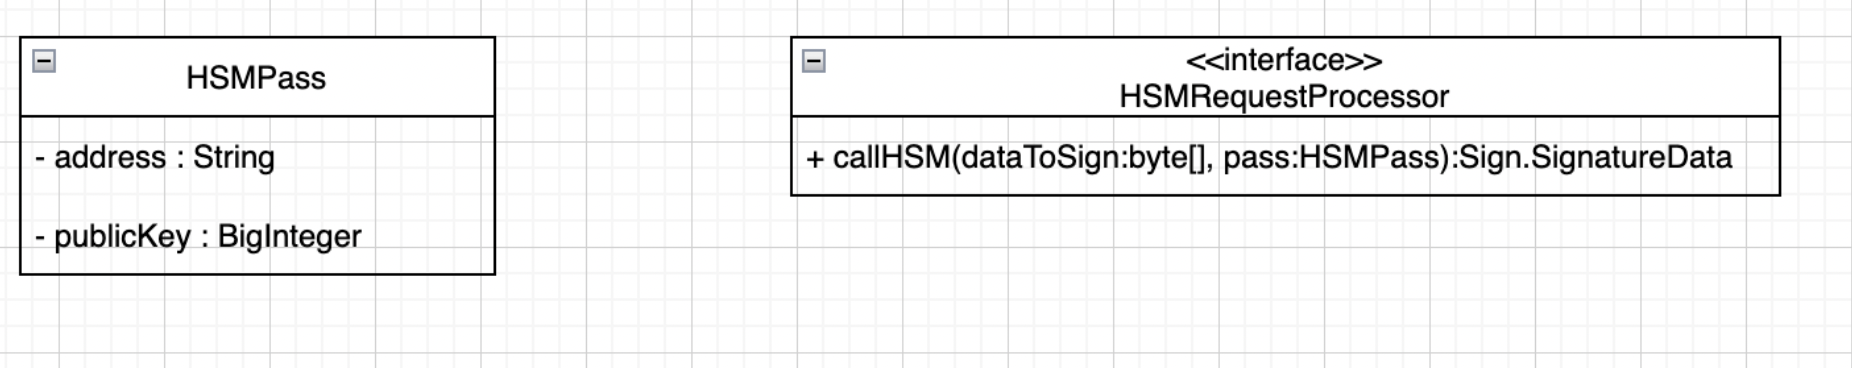This screenshot has height=368, width=1852.
Task: Click the blank gap between address and publicKey
Action: [257, 197]
